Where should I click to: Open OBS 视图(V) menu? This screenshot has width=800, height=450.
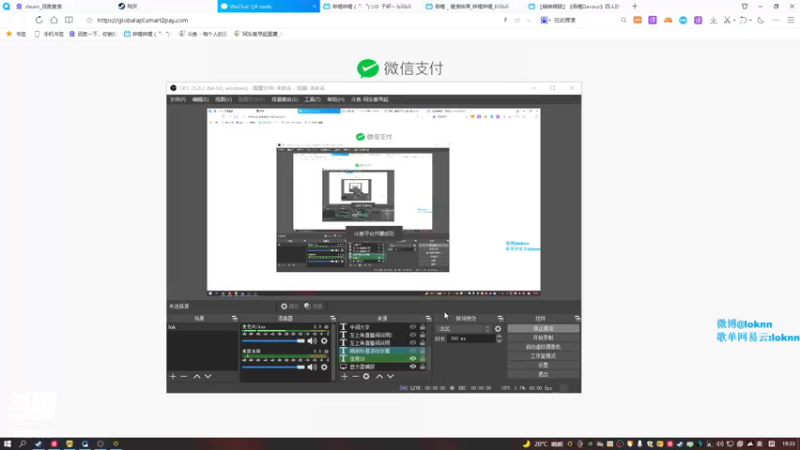tap(223, 99)
